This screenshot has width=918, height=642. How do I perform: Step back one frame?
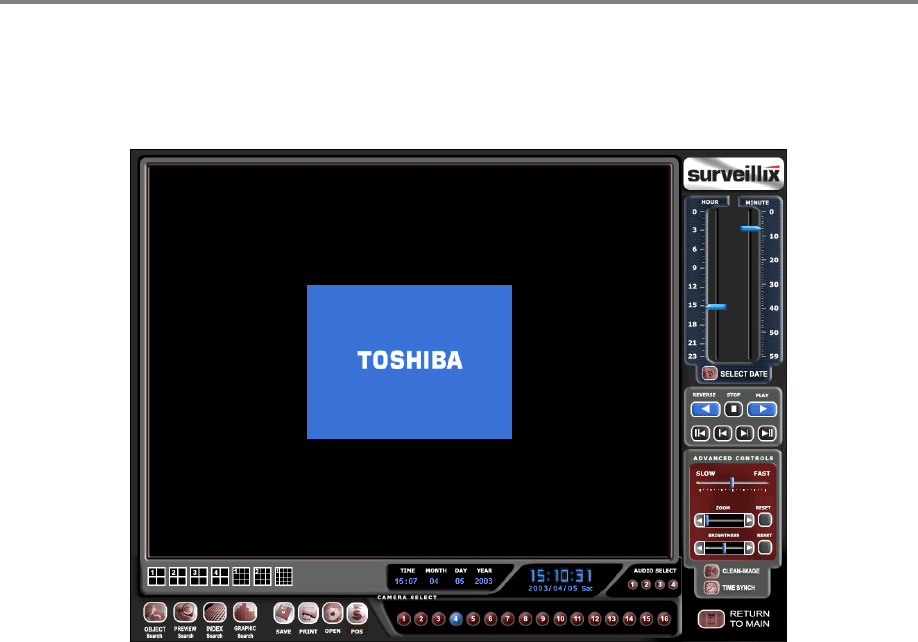[x=722, y=433]
